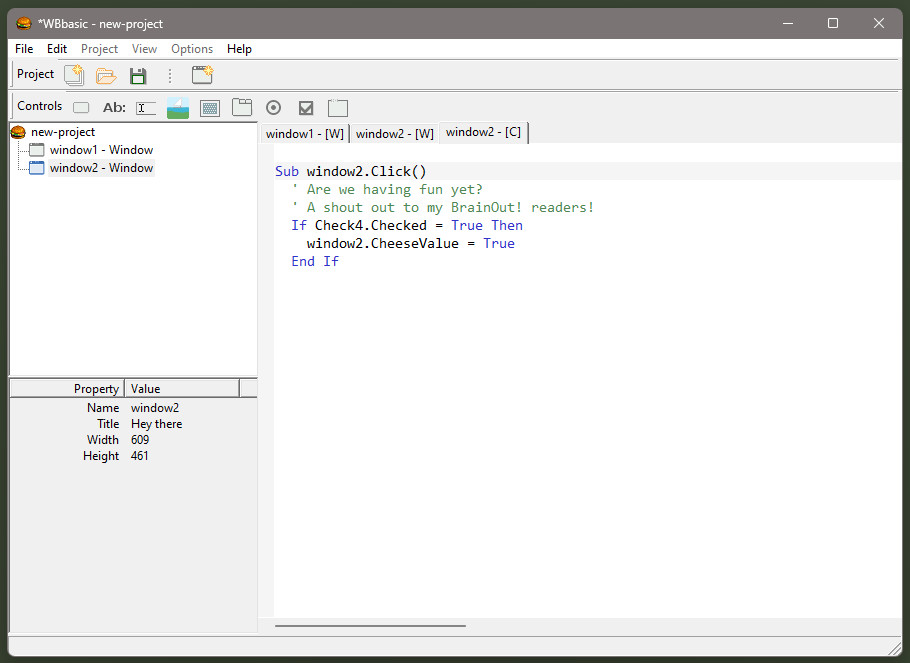Click the 'If Check4.Checked = True Then' line

407,225
